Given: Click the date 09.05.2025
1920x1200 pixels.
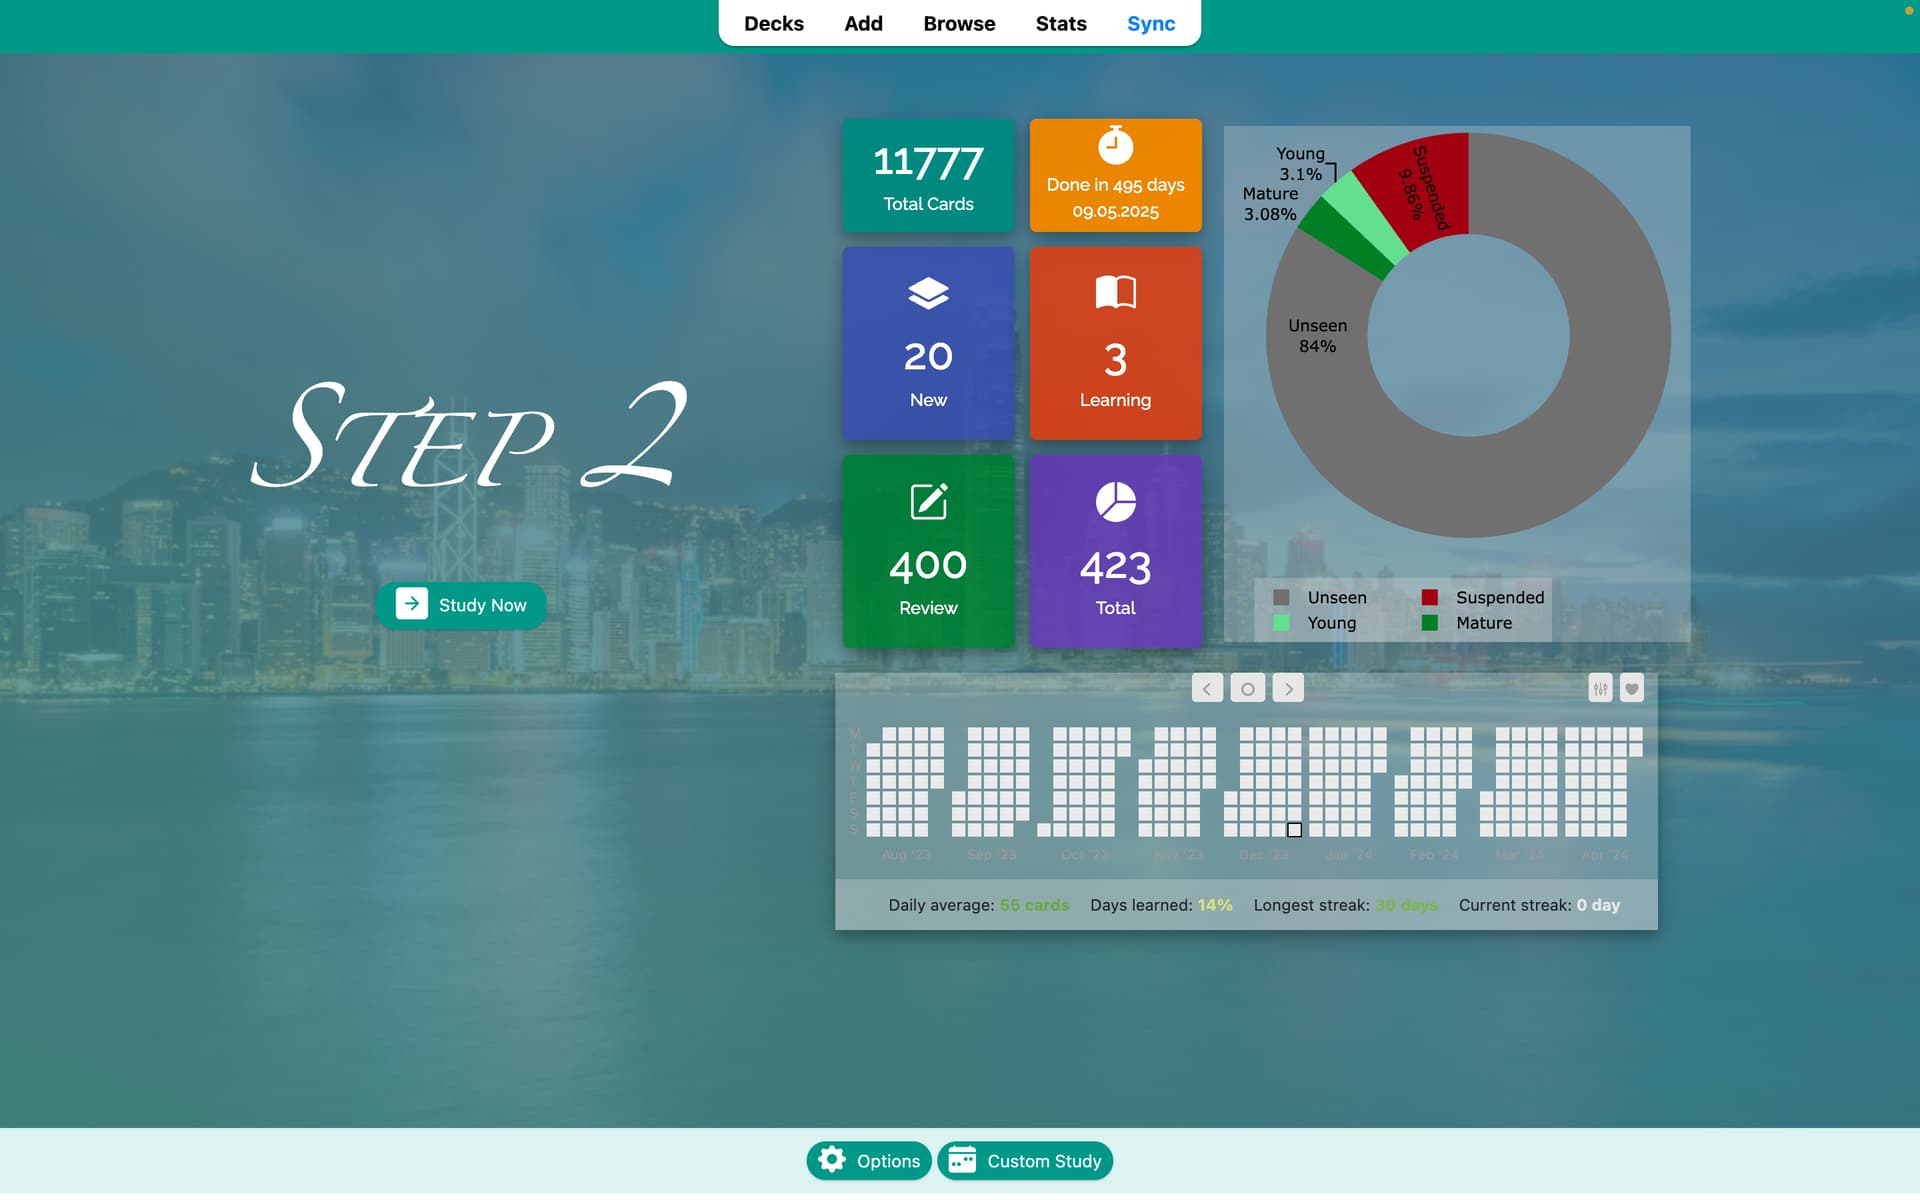Looking at the screenshot, I should tap(1115, 212).
